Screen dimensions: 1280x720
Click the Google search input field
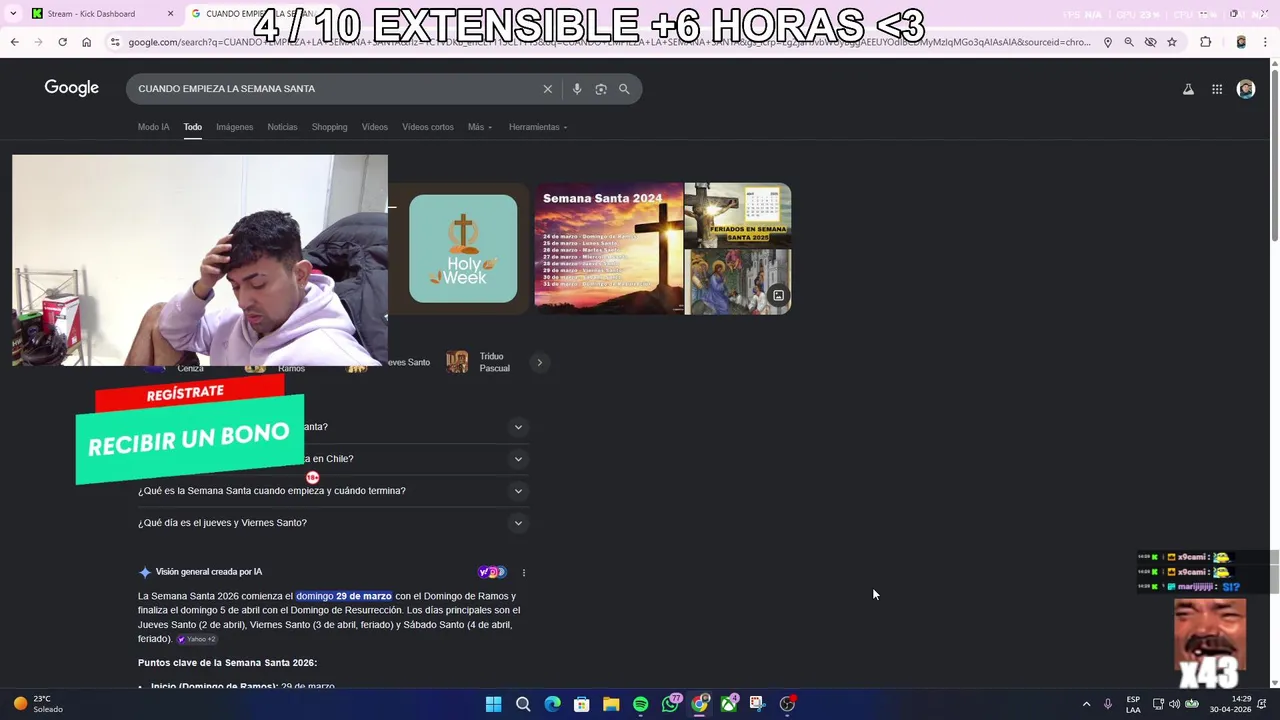coord(338,89)
